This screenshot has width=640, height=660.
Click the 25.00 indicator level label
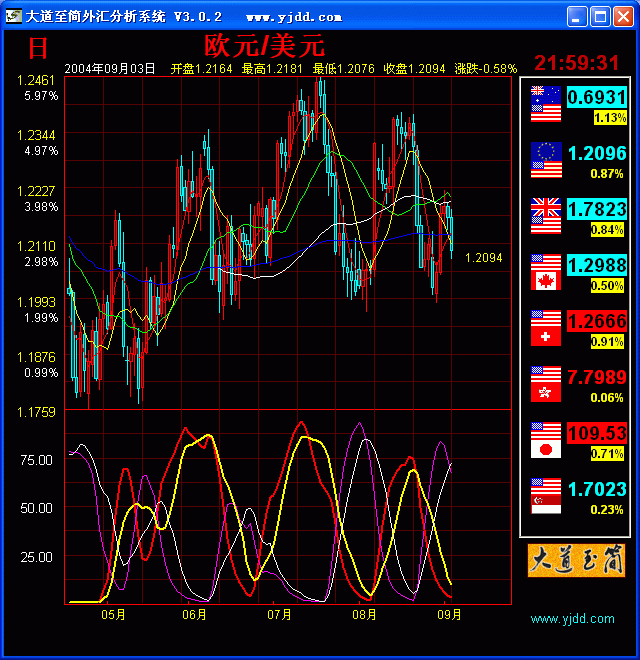pos(36,557)
